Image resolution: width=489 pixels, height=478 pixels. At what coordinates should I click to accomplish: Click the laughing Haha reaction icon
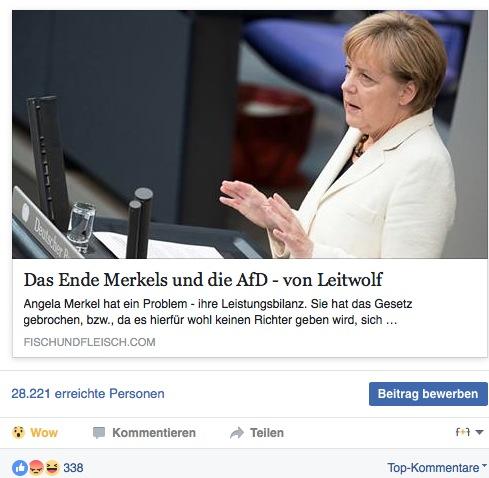coord(52,468)
